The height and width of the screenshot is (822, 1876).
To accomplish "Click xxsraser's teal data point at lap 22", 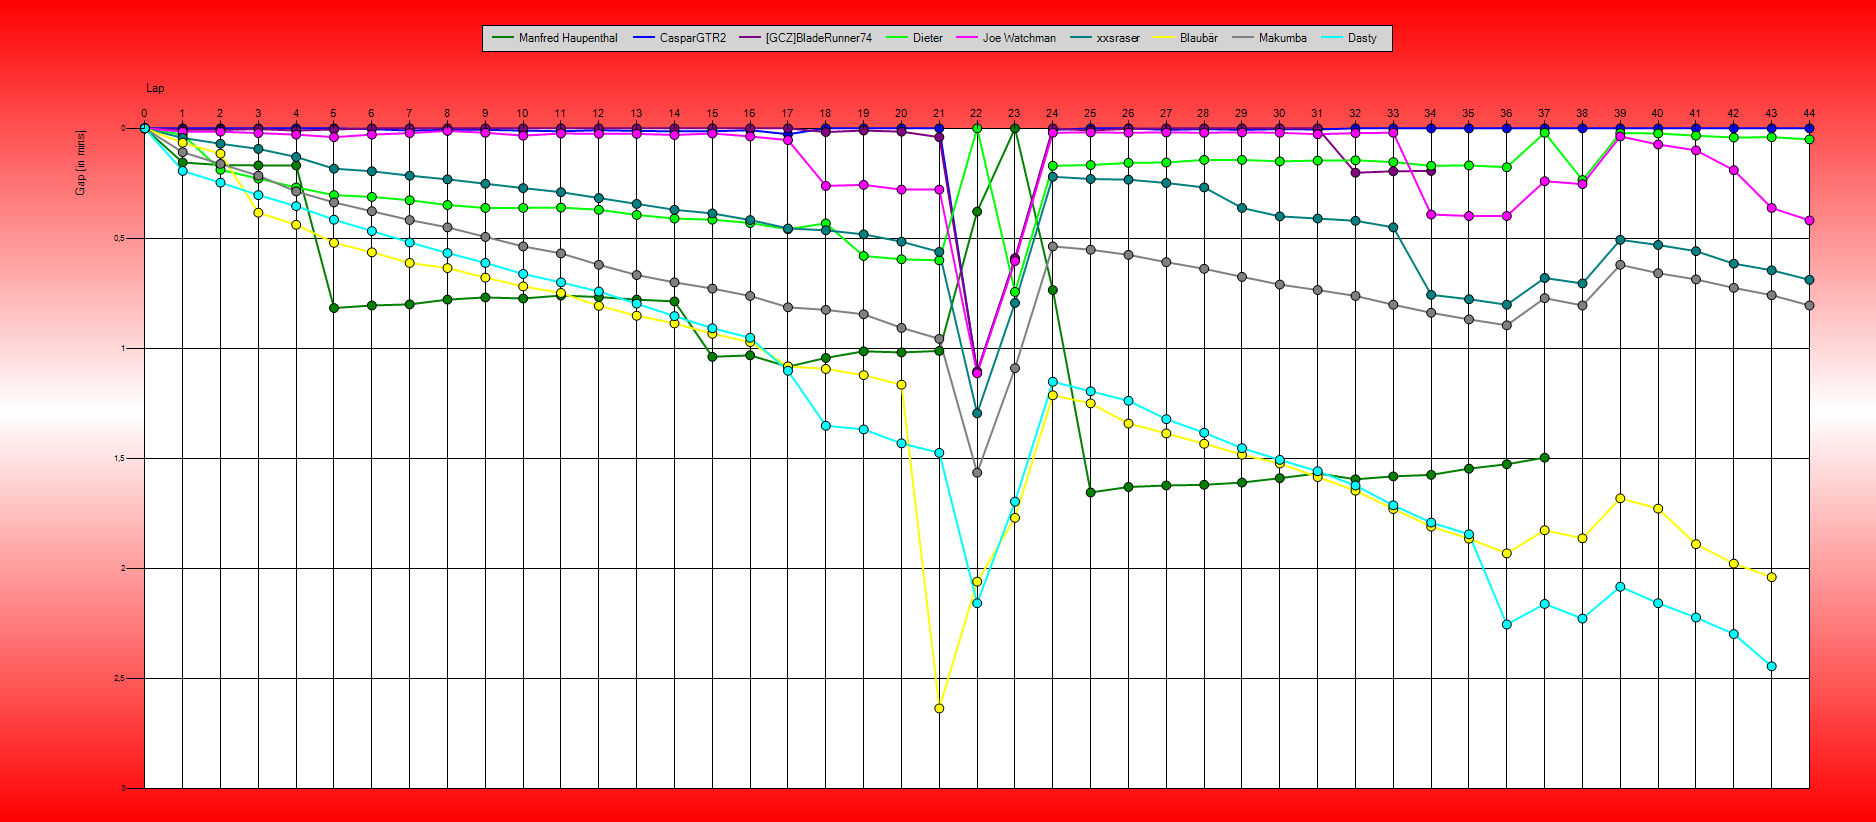I will click(x=977, y=413).
